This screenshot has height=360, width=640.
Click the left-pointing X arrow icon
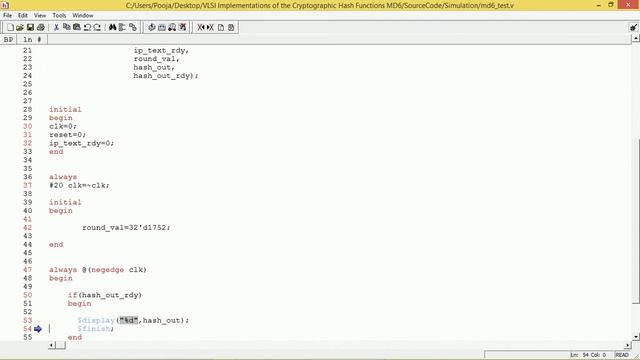(x=201, y=27)
